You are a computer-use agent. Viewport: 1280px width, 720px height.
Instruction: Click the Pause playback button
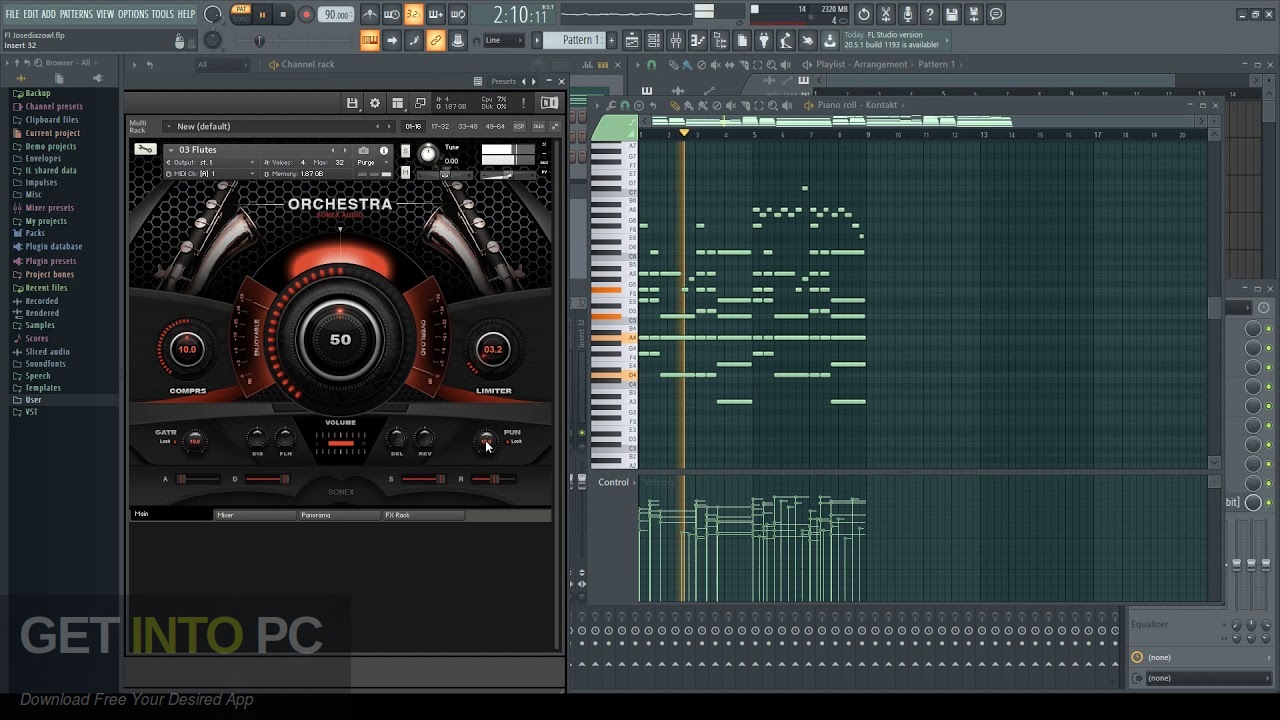click(x=263, y=14)
